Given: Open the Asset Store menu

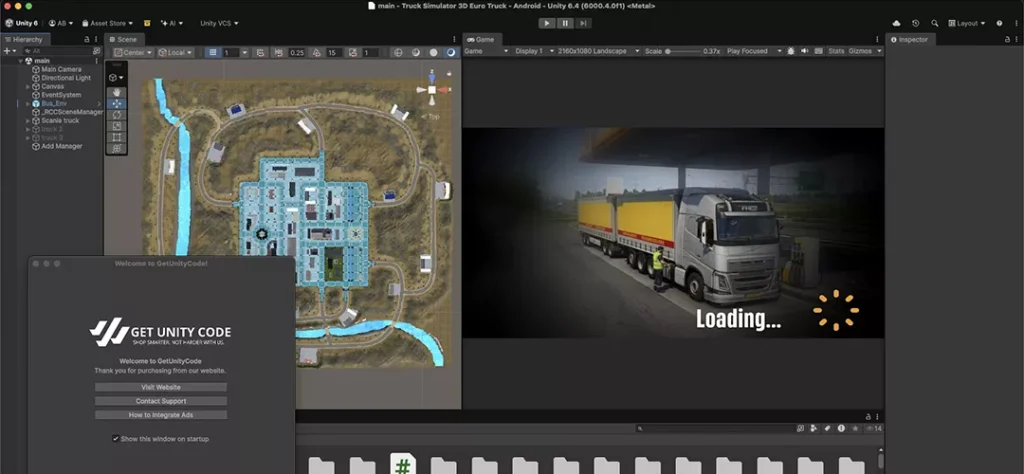Looking at the screenshot, I should pos(107,24).
